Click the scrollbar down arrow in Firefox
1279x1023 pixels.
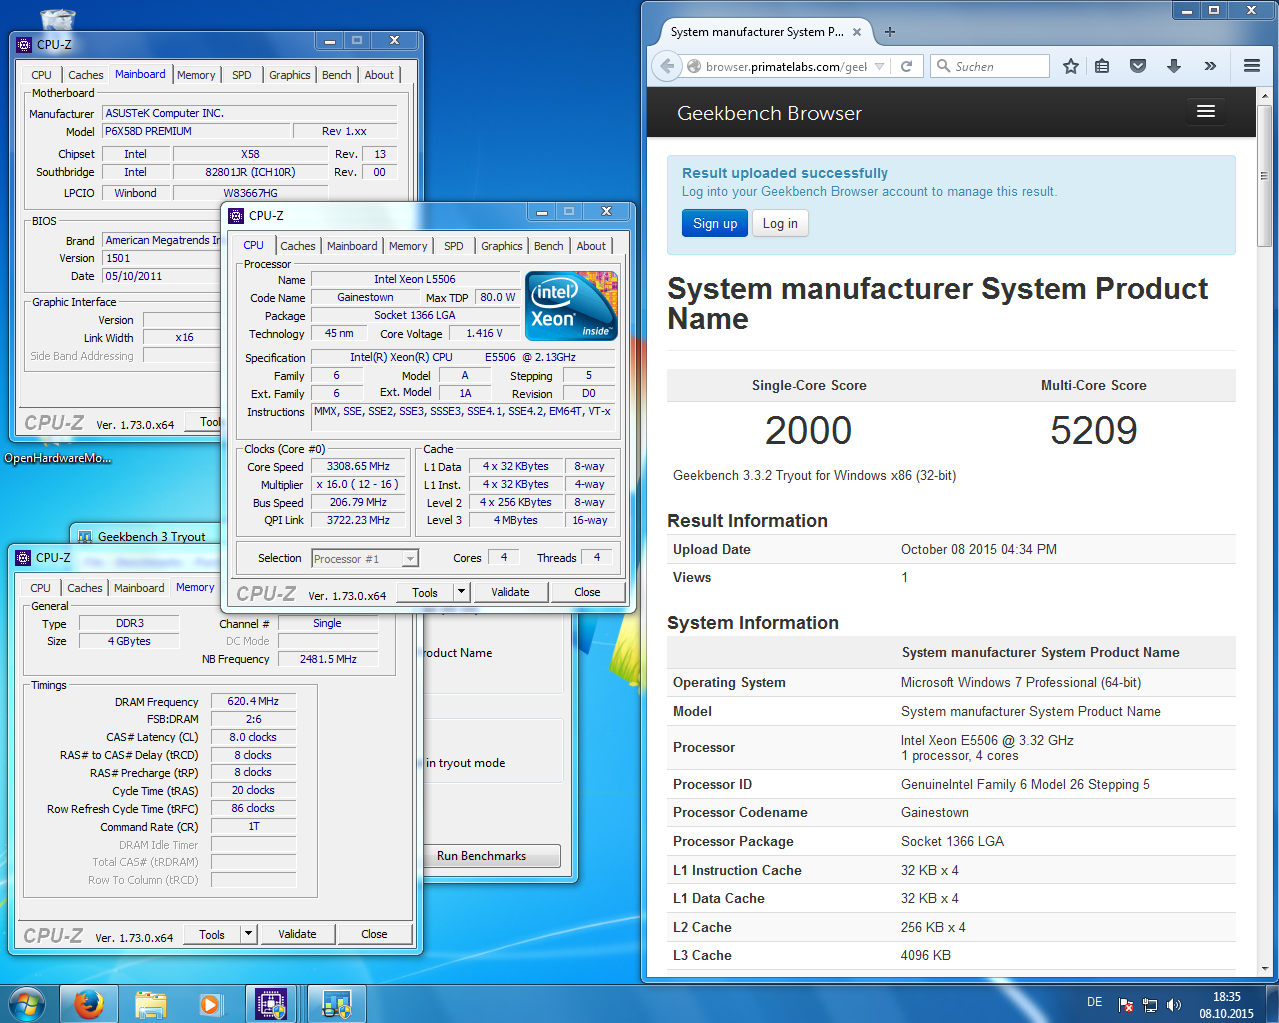pyautogui.click(x=1265, y=968)
